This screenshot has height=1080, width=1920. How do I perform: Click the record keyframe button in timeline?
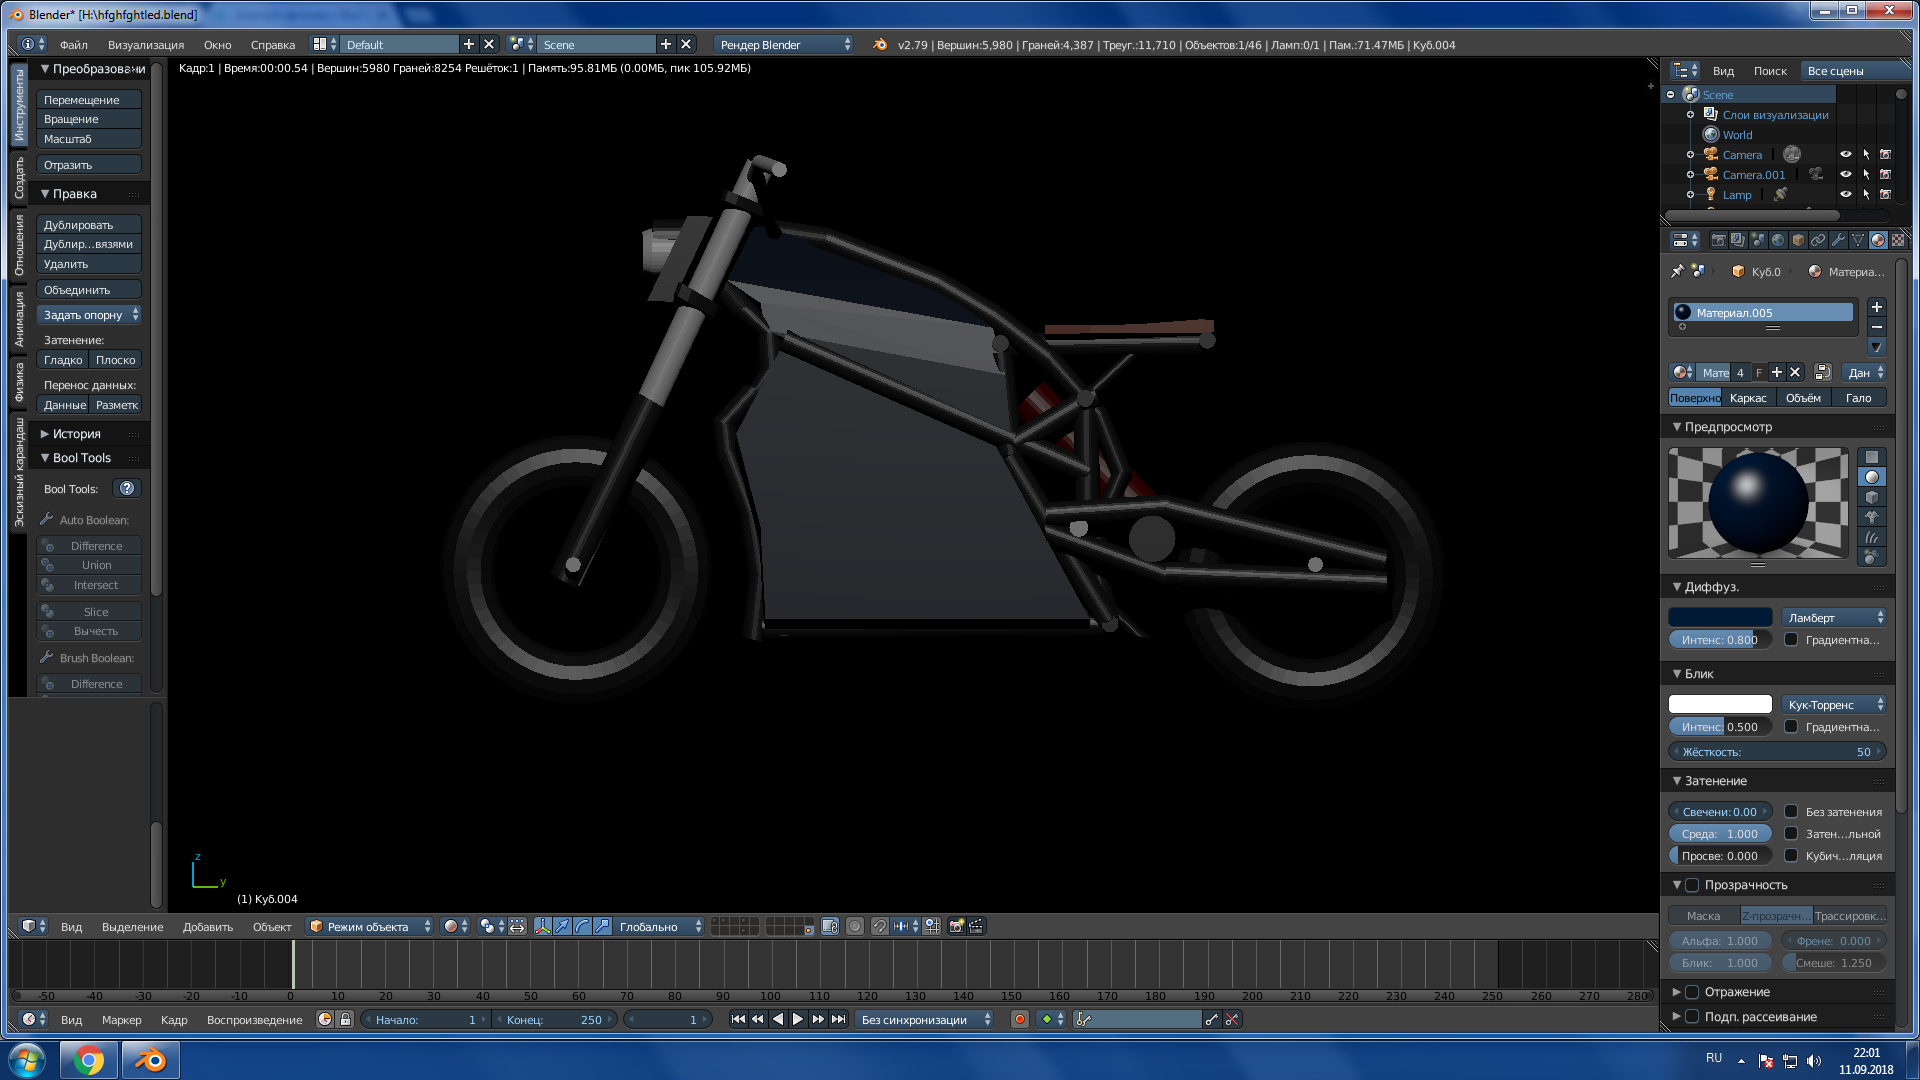click(x=1019, y=1019)
